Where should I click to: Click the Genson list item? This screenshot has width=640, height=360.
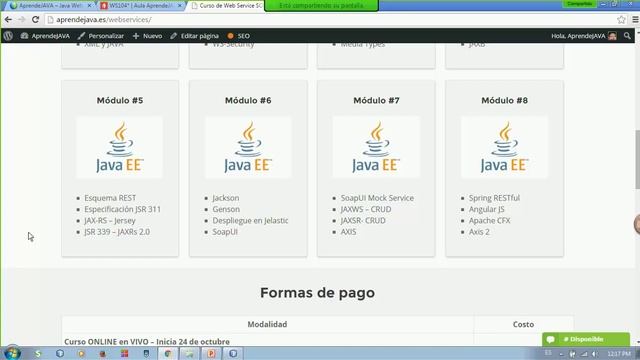tap(226, 209)
